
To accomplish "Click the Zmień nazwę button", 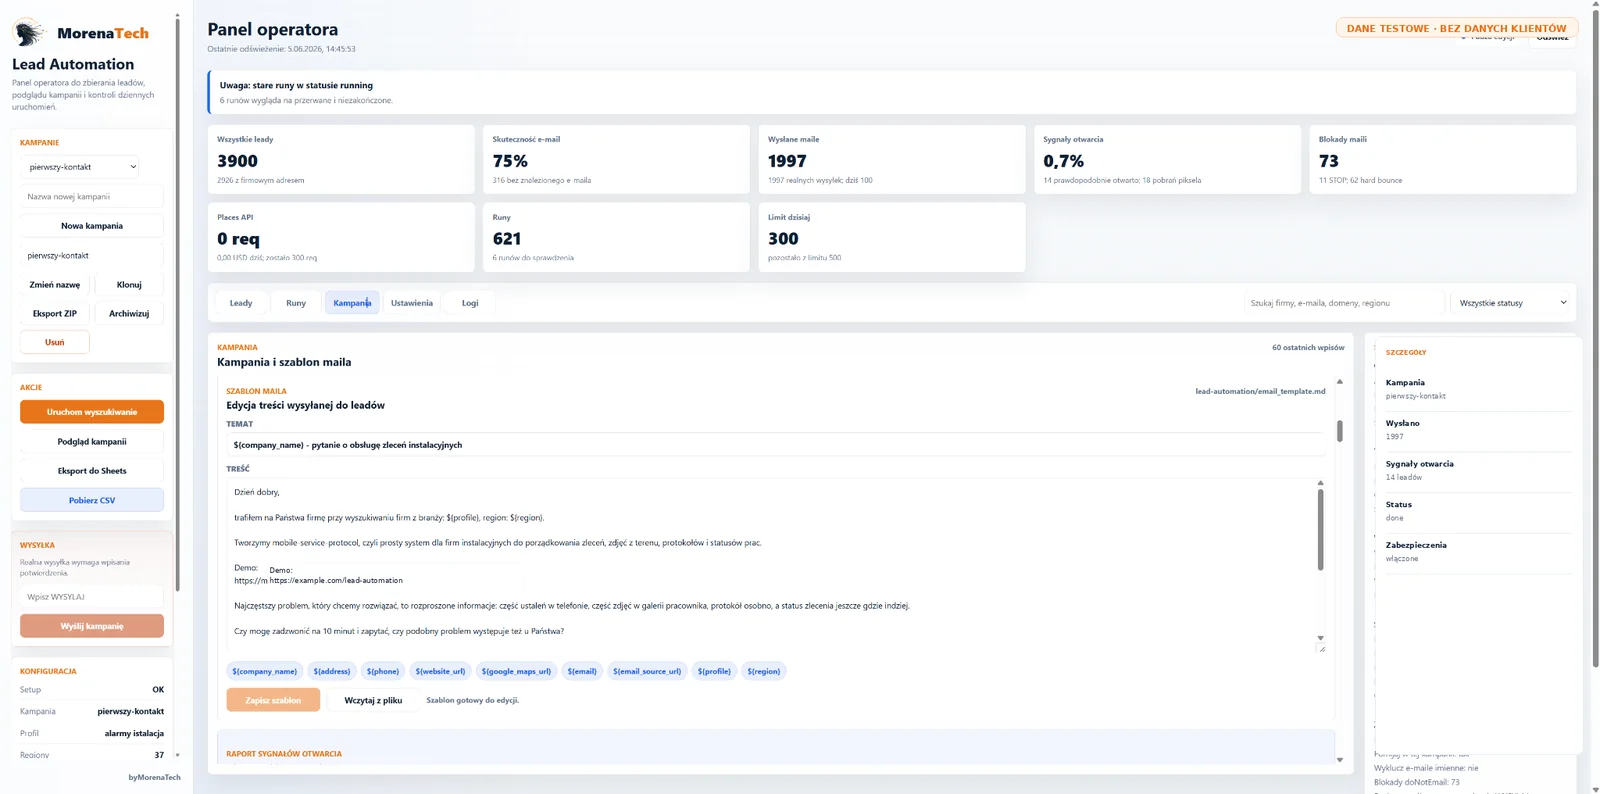I will coord(55,285).
